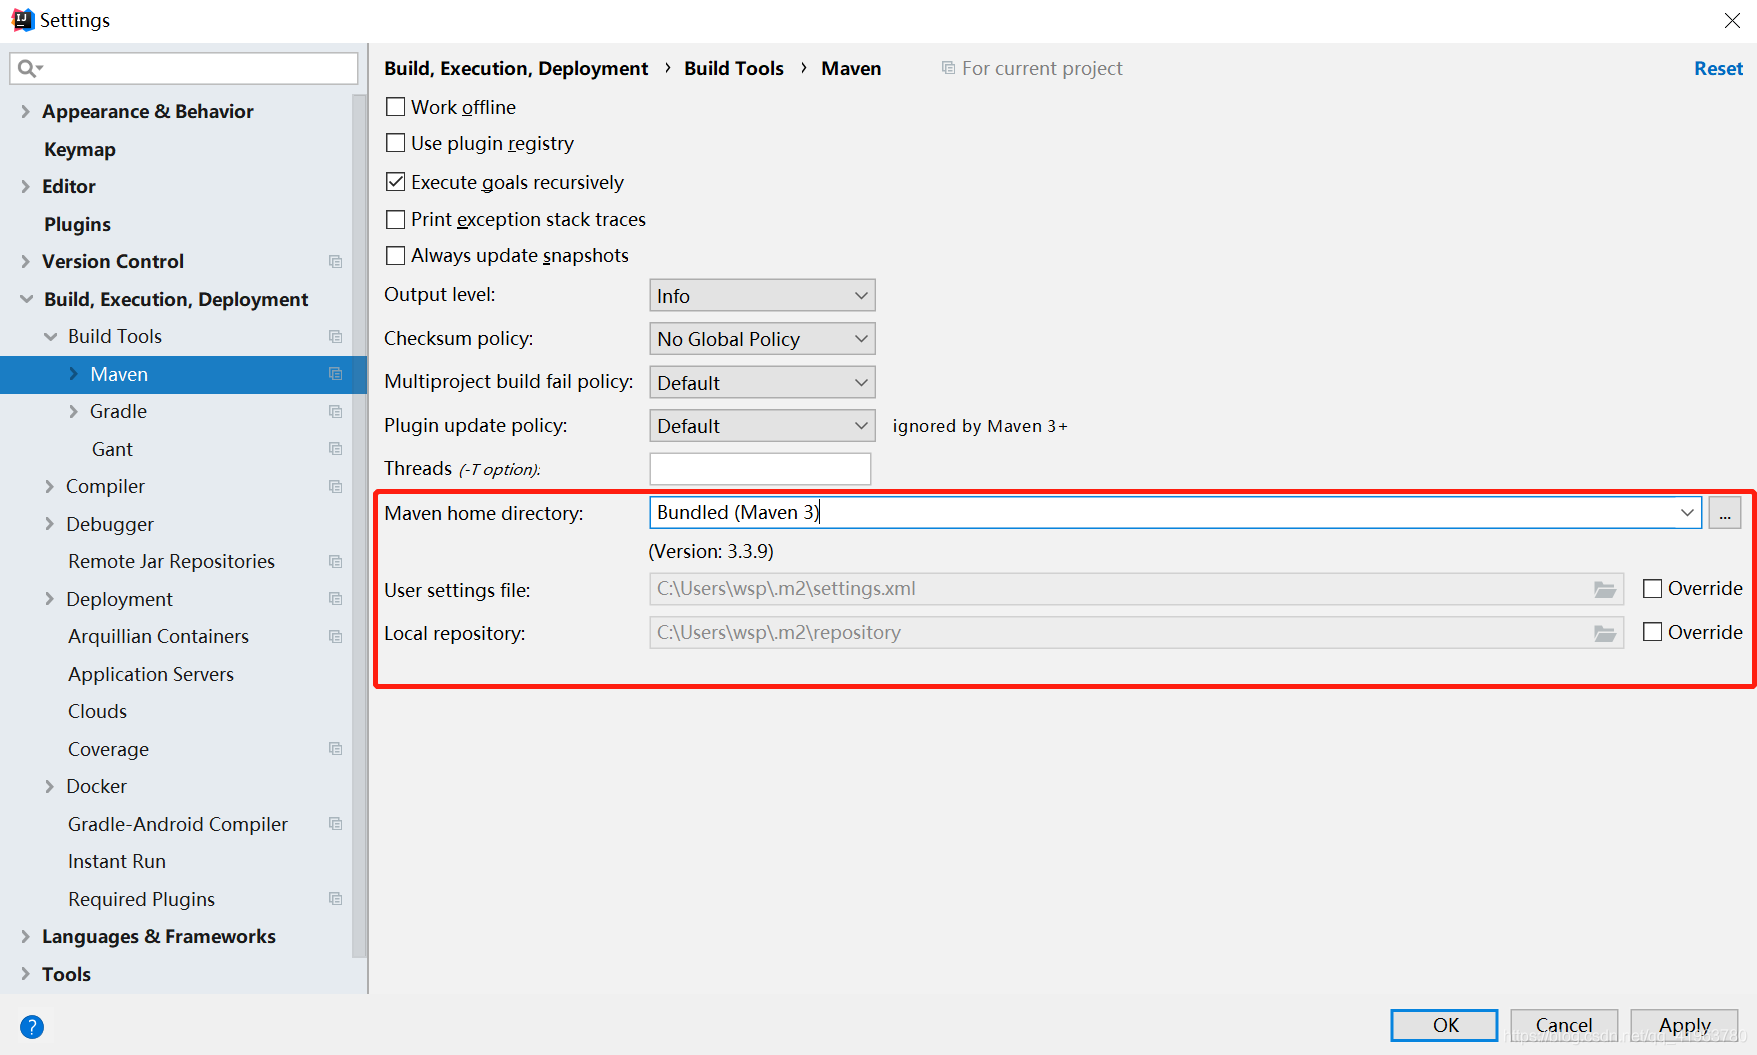Image resolution: width=1757 pixels, height=1055 pixels.
Task: Click project-level icon beside Version Control
Action: (x=336, y=262)
